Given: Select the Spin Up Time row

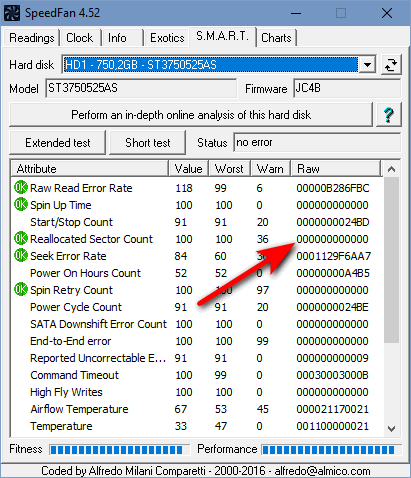Looking at the screenshot, I should click(x=197, y=205).
